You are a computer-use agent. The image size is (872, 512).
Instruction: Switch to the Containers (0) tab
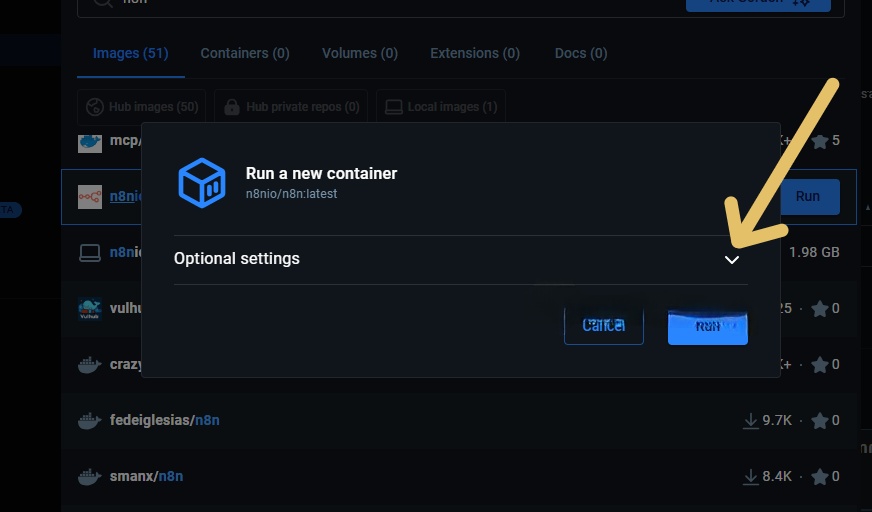click(x=245, y=53)
